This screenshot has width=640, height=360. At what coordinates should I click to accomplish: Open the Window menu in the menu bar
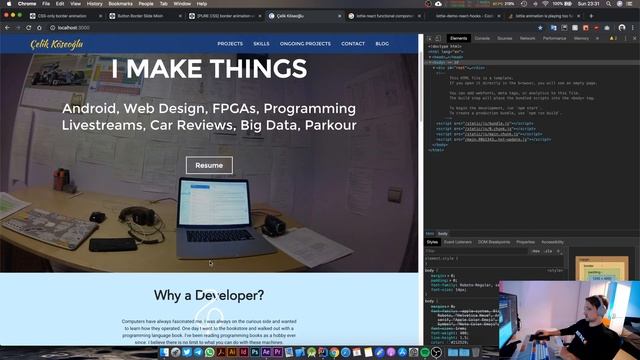coord(182,4)
